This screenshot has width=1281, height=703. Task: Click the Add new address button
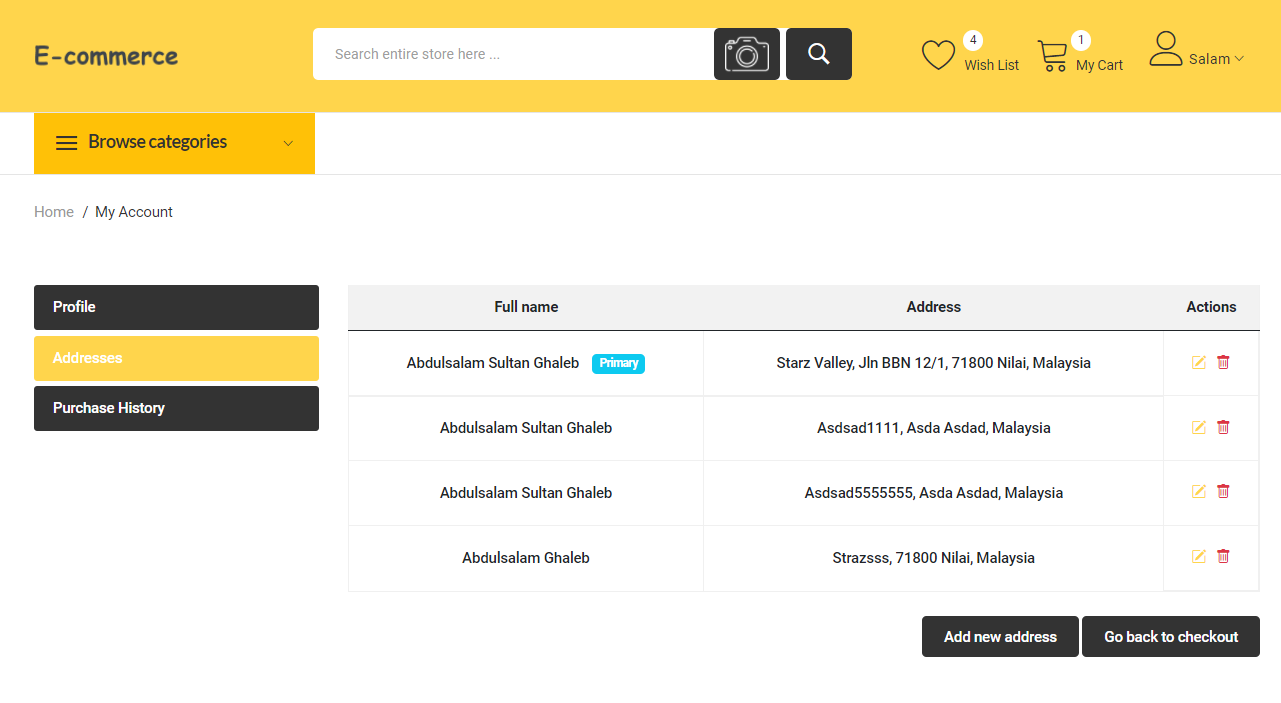[999, 636]
